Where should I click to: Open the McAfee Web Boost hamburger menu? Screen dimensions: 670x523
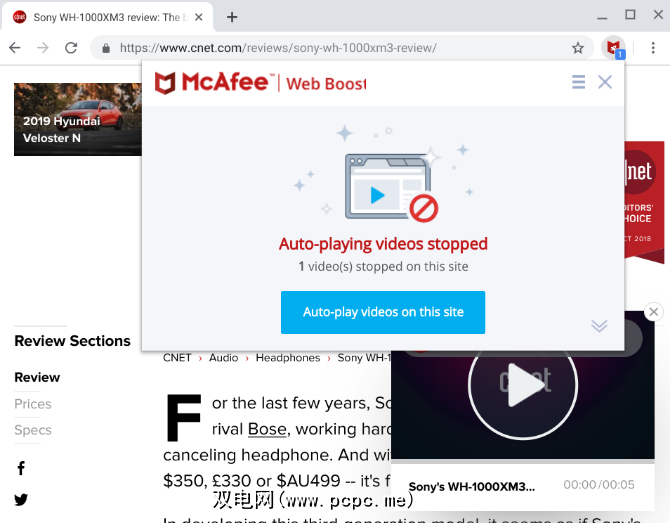pos(579,82)
